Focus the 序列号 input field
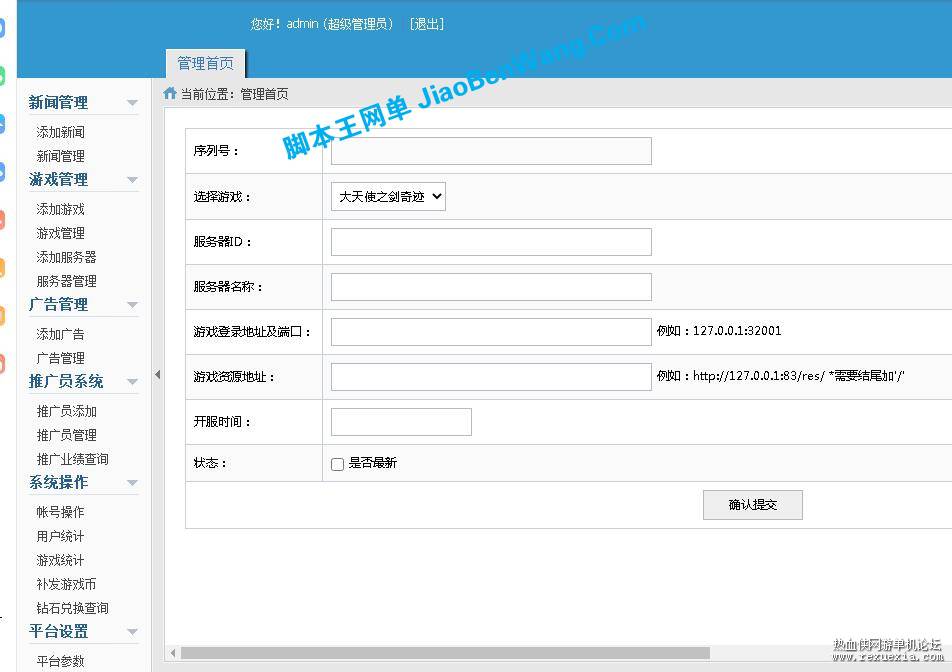952x672 pixels. [x=491, y=151]
